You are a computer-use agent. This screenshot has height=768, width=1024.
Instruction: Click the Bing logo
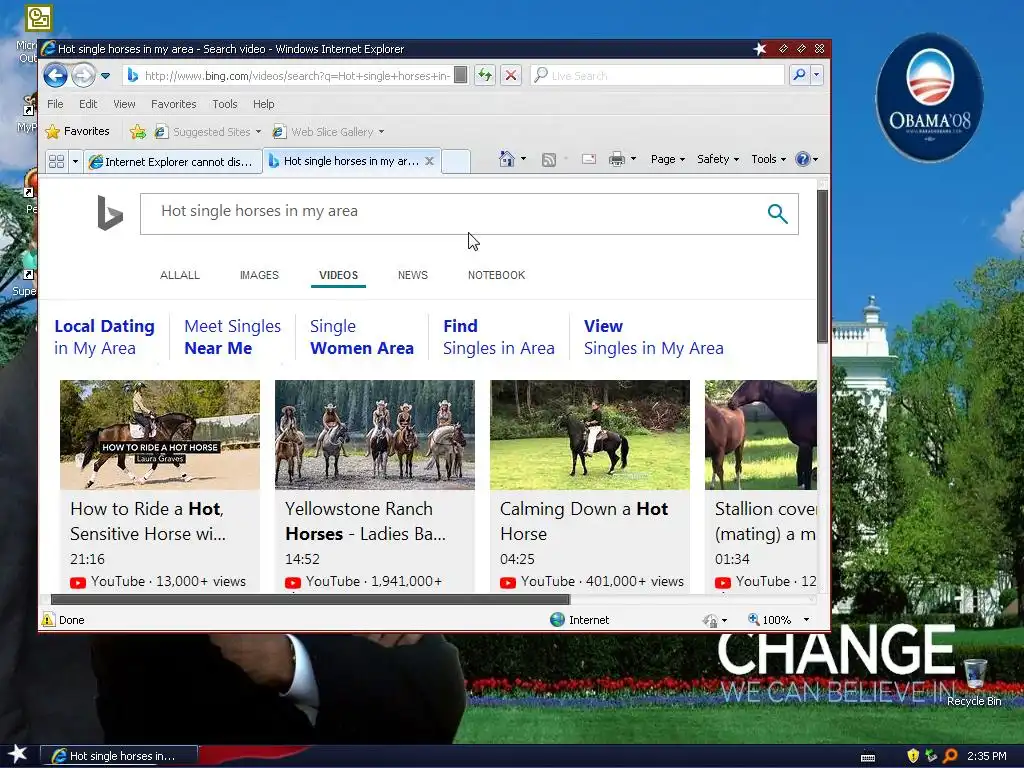[110, 213]
